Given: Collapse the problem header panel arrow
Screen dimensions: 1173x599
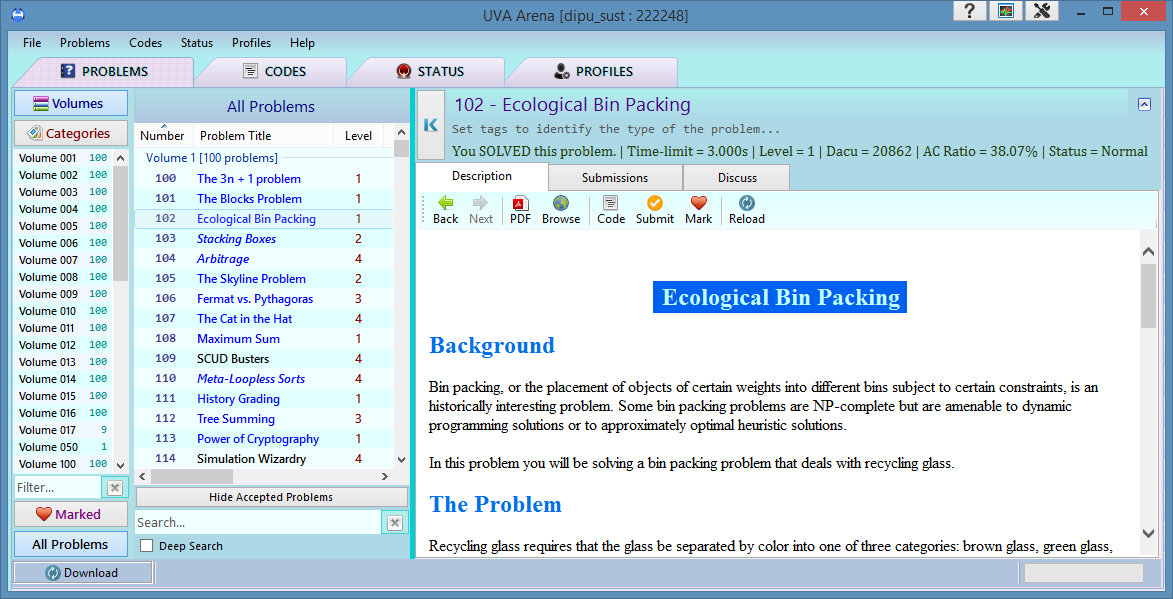Looking at the screenshot, I should point(1144,105).
